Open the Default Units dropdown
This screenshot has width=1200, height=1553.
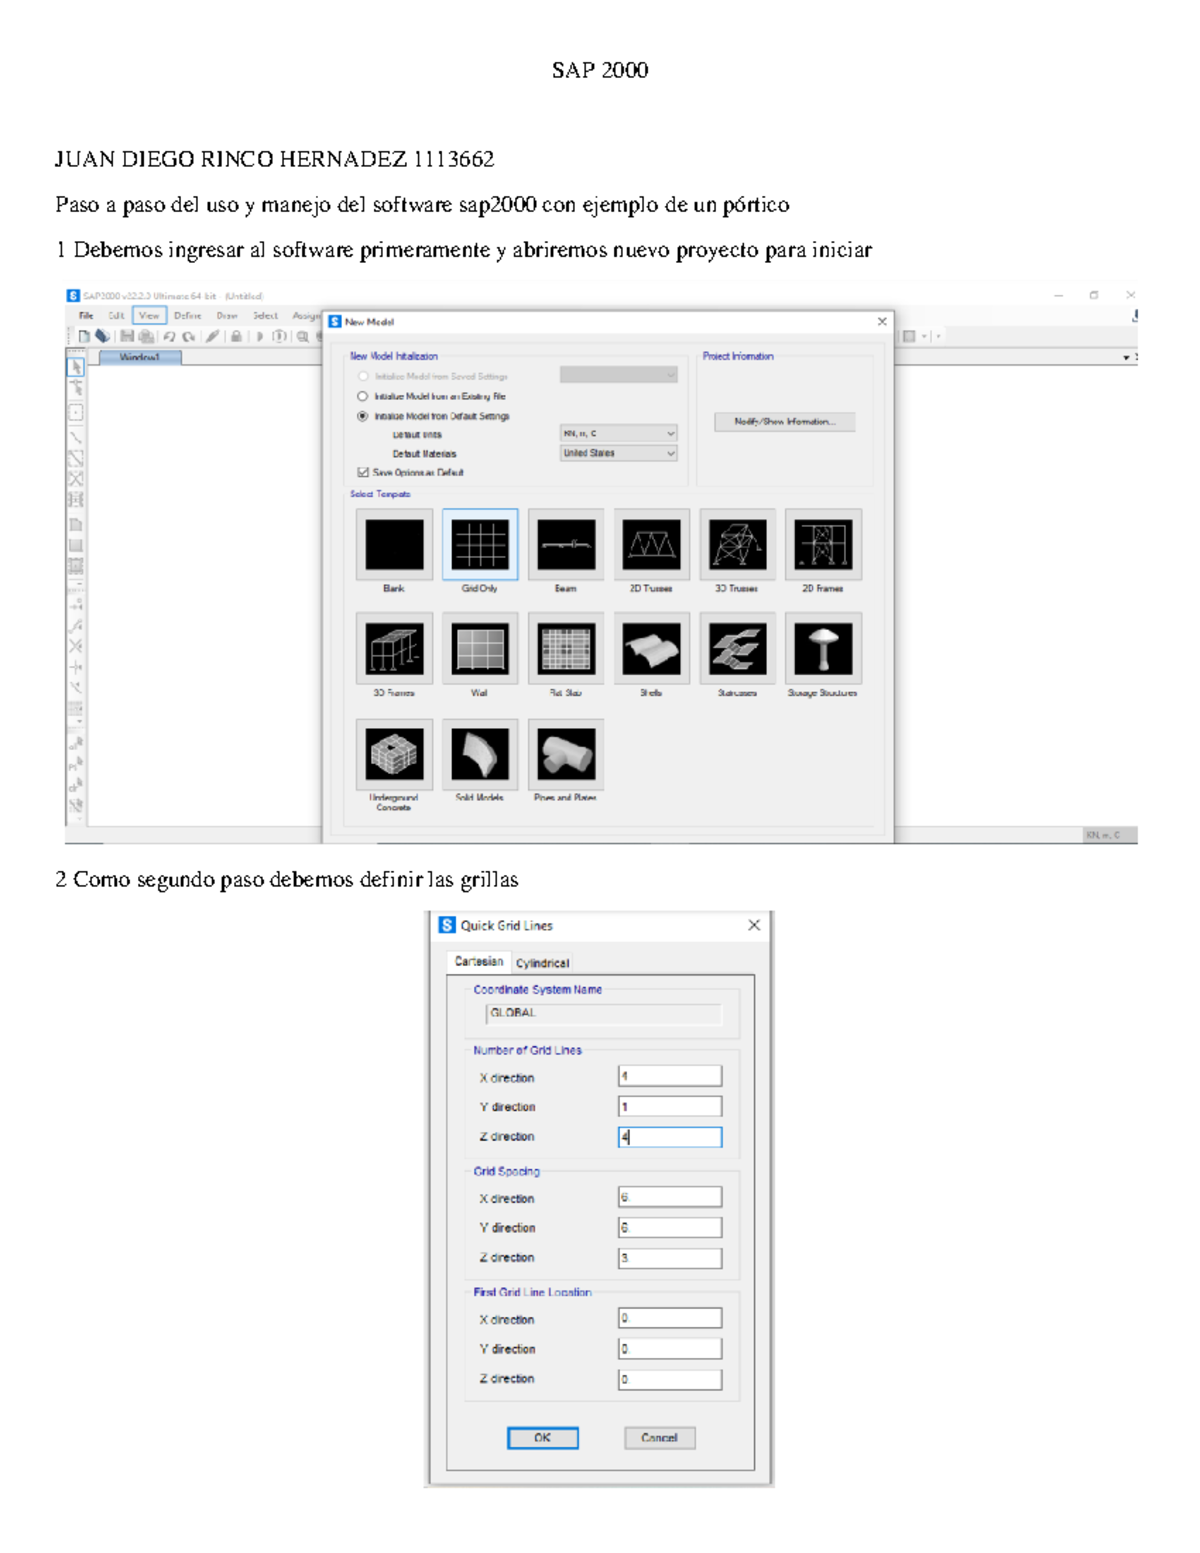619,433
